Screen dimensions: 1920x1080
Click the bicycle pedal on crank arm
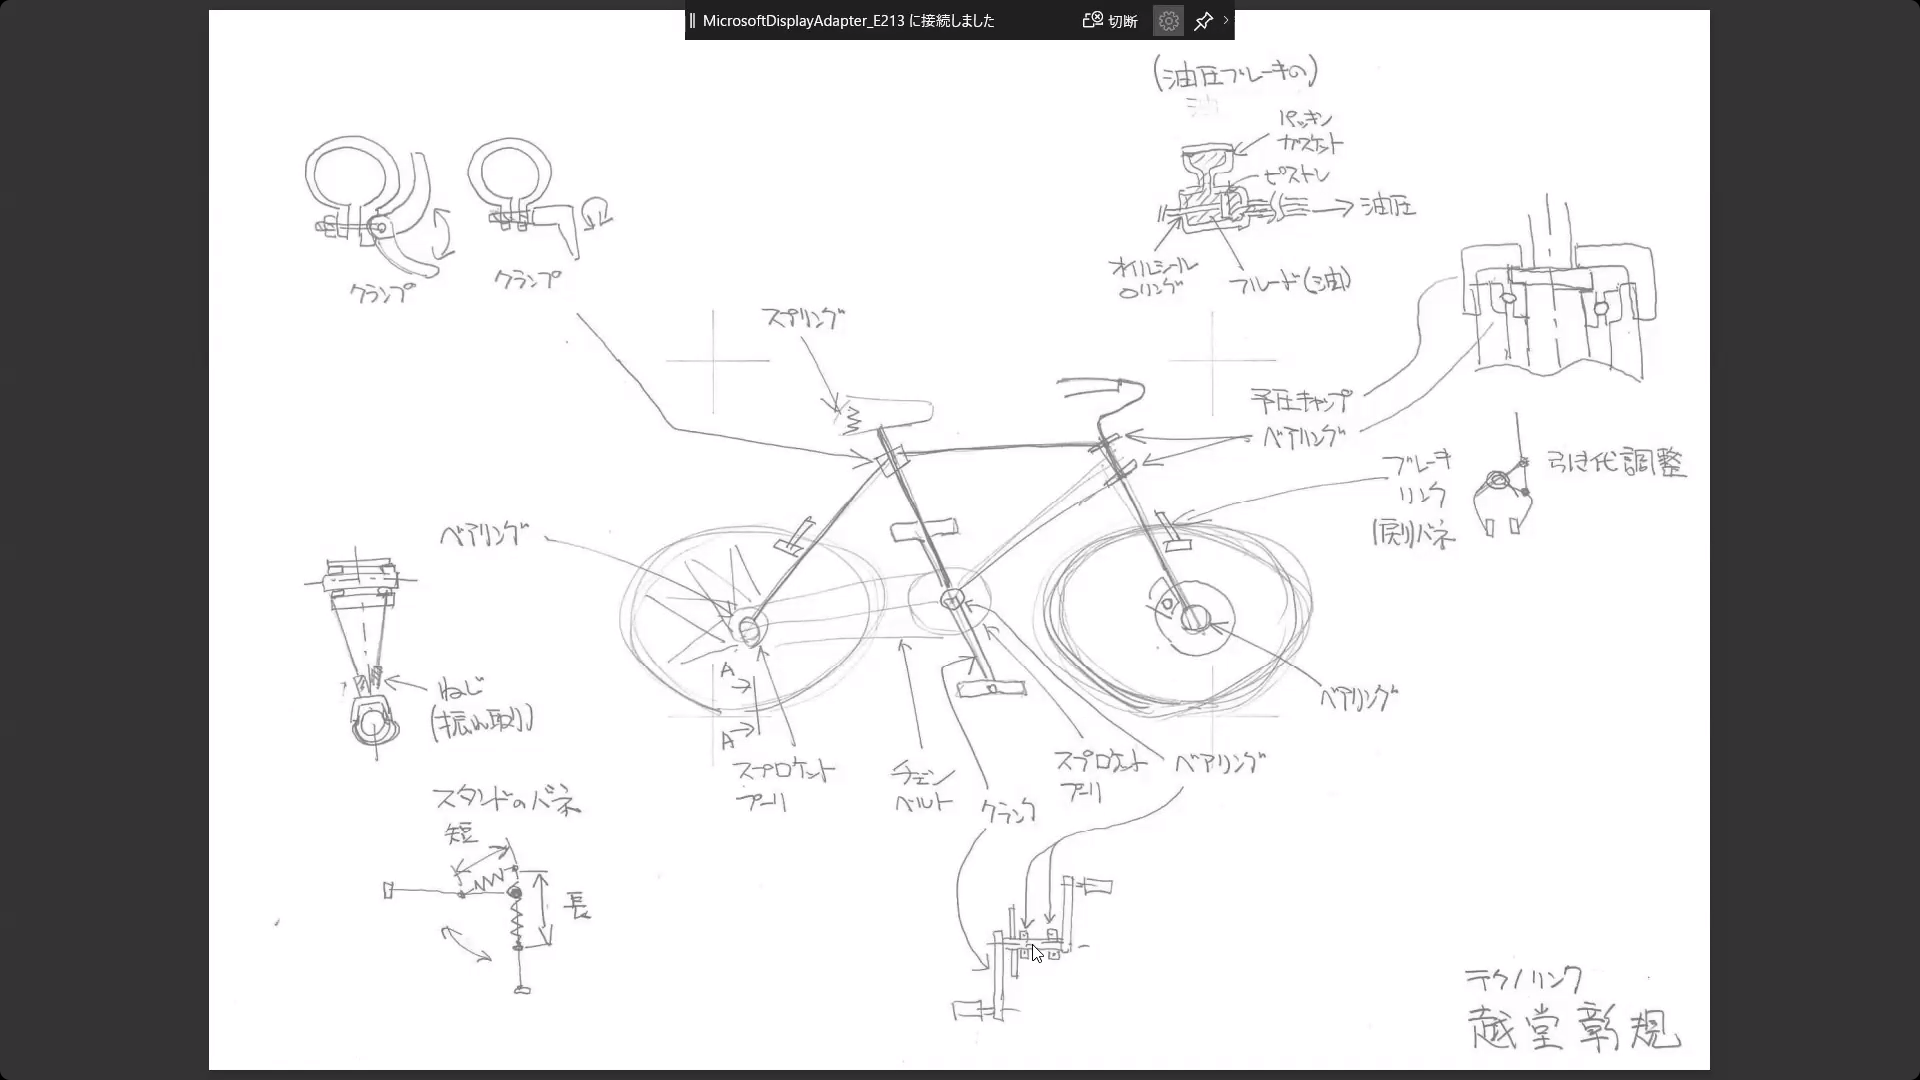tap(990, 689)
